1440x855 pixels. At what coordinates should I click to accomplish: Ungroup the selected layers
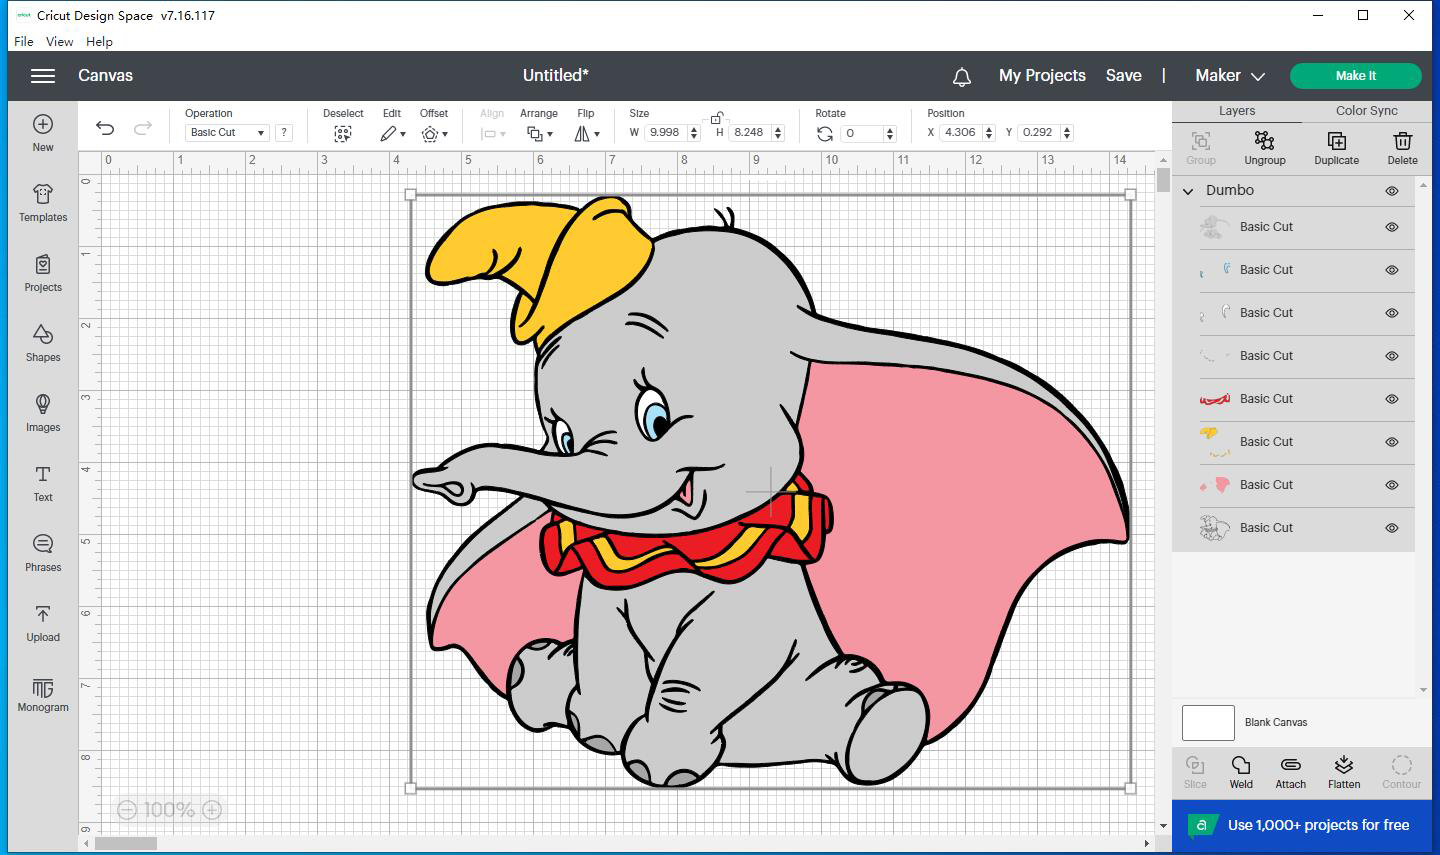click(1265, 148)
